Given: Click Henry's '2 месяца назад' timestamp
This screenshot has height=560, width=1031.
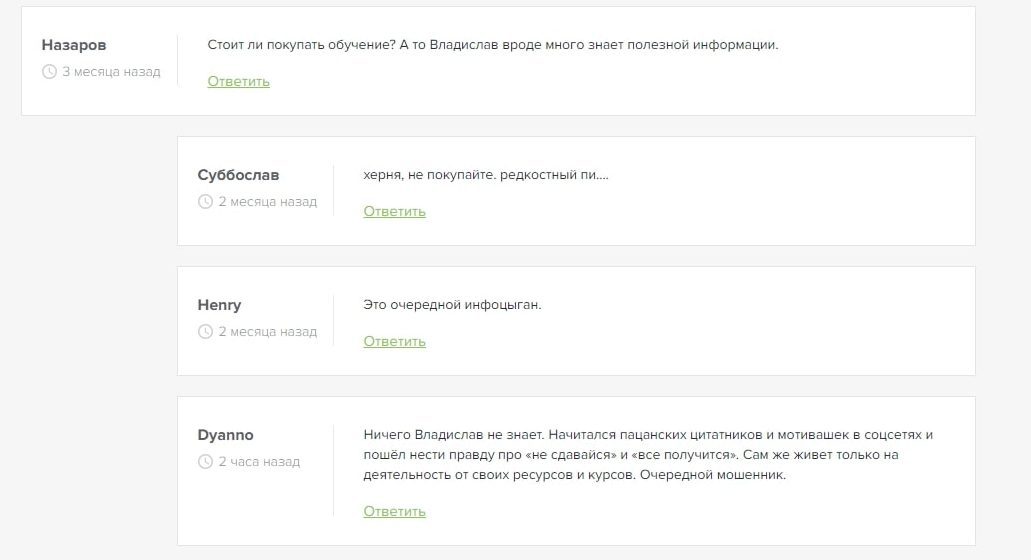Looking at the screenshot, I should (x=268, y=332).
